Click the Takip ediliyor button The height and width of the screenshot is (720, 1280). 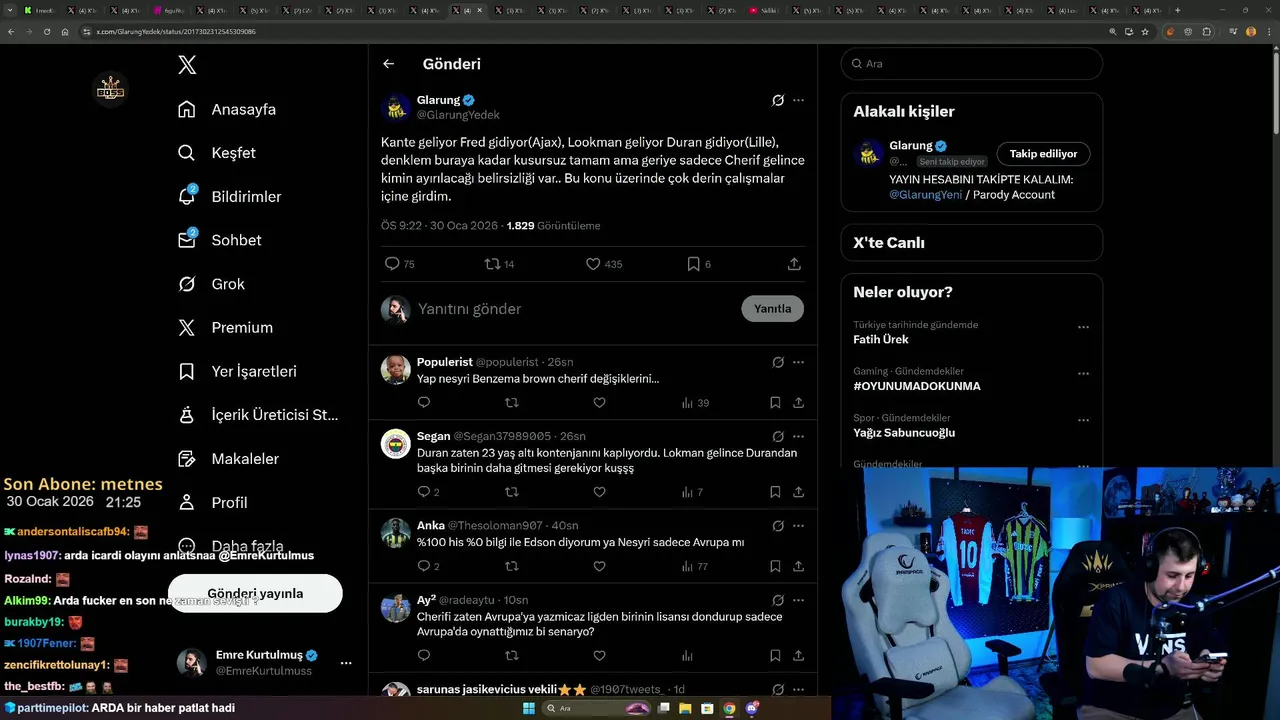(1043, 154)
